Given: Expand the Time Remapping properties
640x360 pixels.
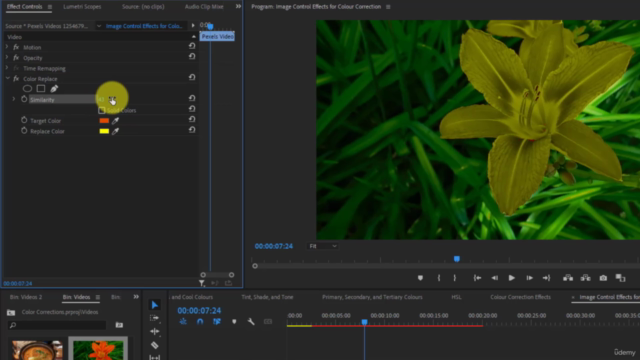Looking at the screenshot, I should 7,68.
